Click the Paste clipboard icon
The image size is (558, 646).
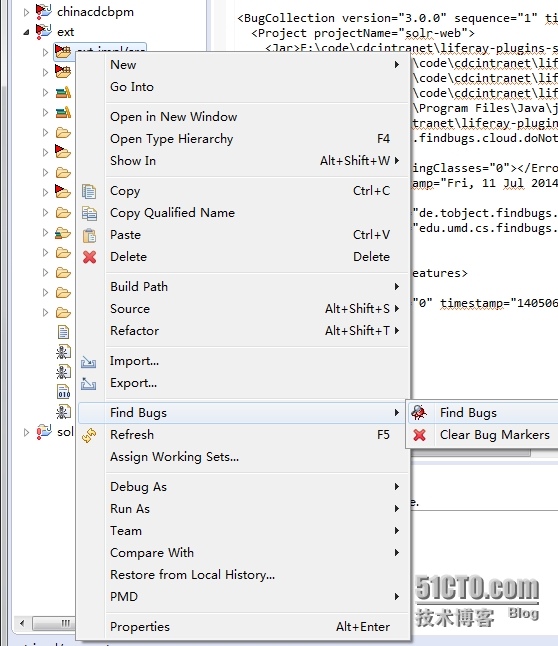(89, 235)
